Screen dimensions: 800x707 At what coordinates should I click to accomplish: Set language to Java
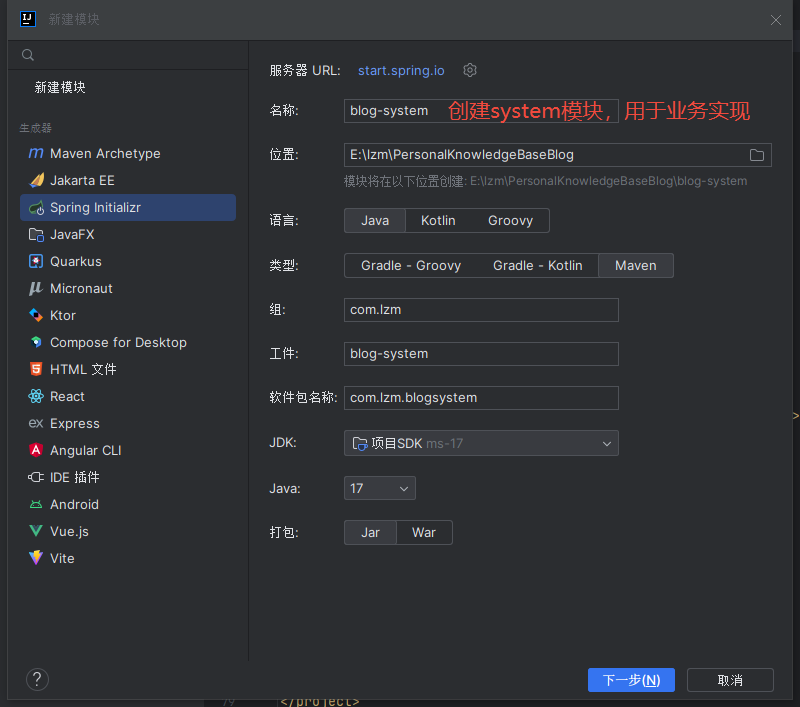coord(375,220)
